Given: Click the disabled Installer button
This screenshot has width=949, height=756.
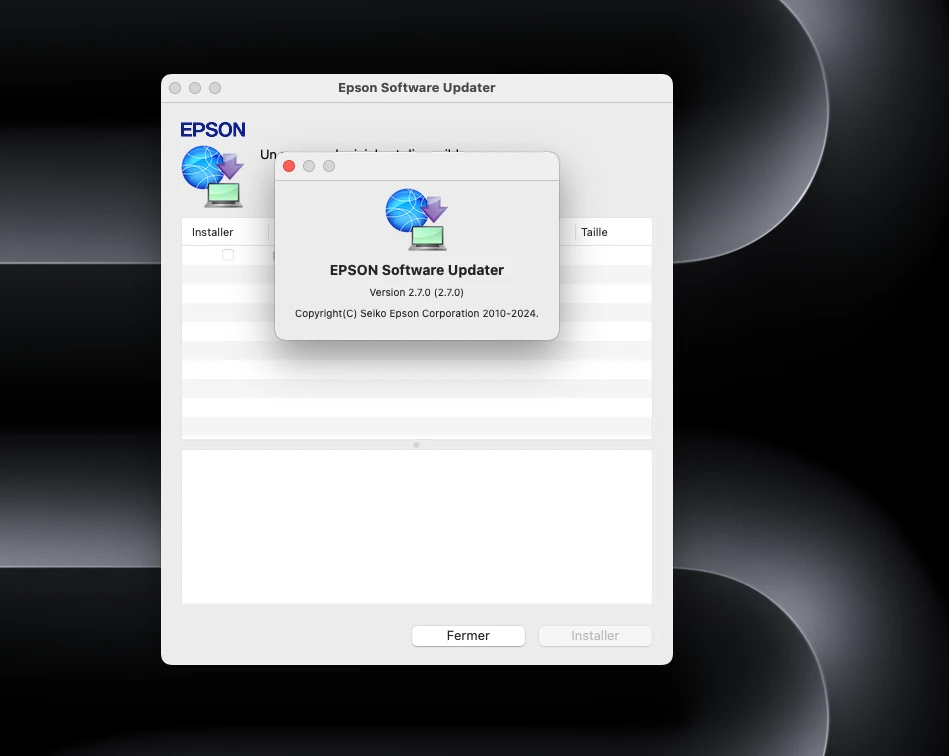Looking at the screenshot, I should (x=595, y=636).
